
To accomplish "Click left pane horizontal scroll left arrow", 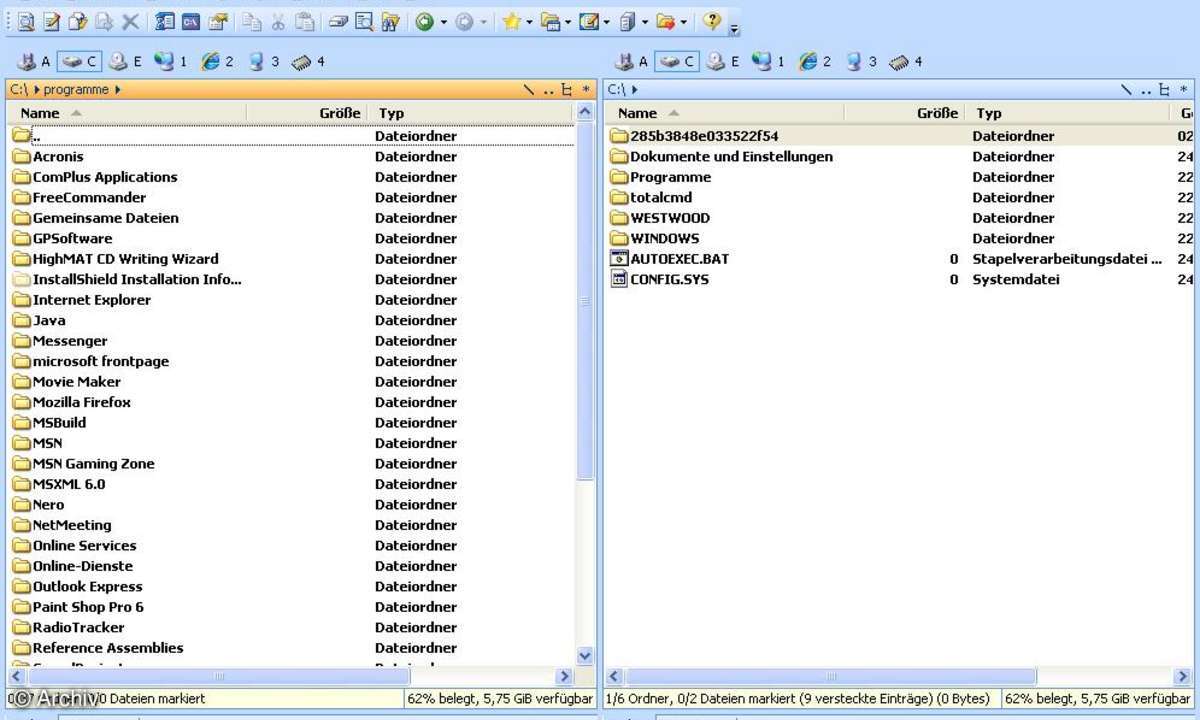I will click(x=16, y=677).
